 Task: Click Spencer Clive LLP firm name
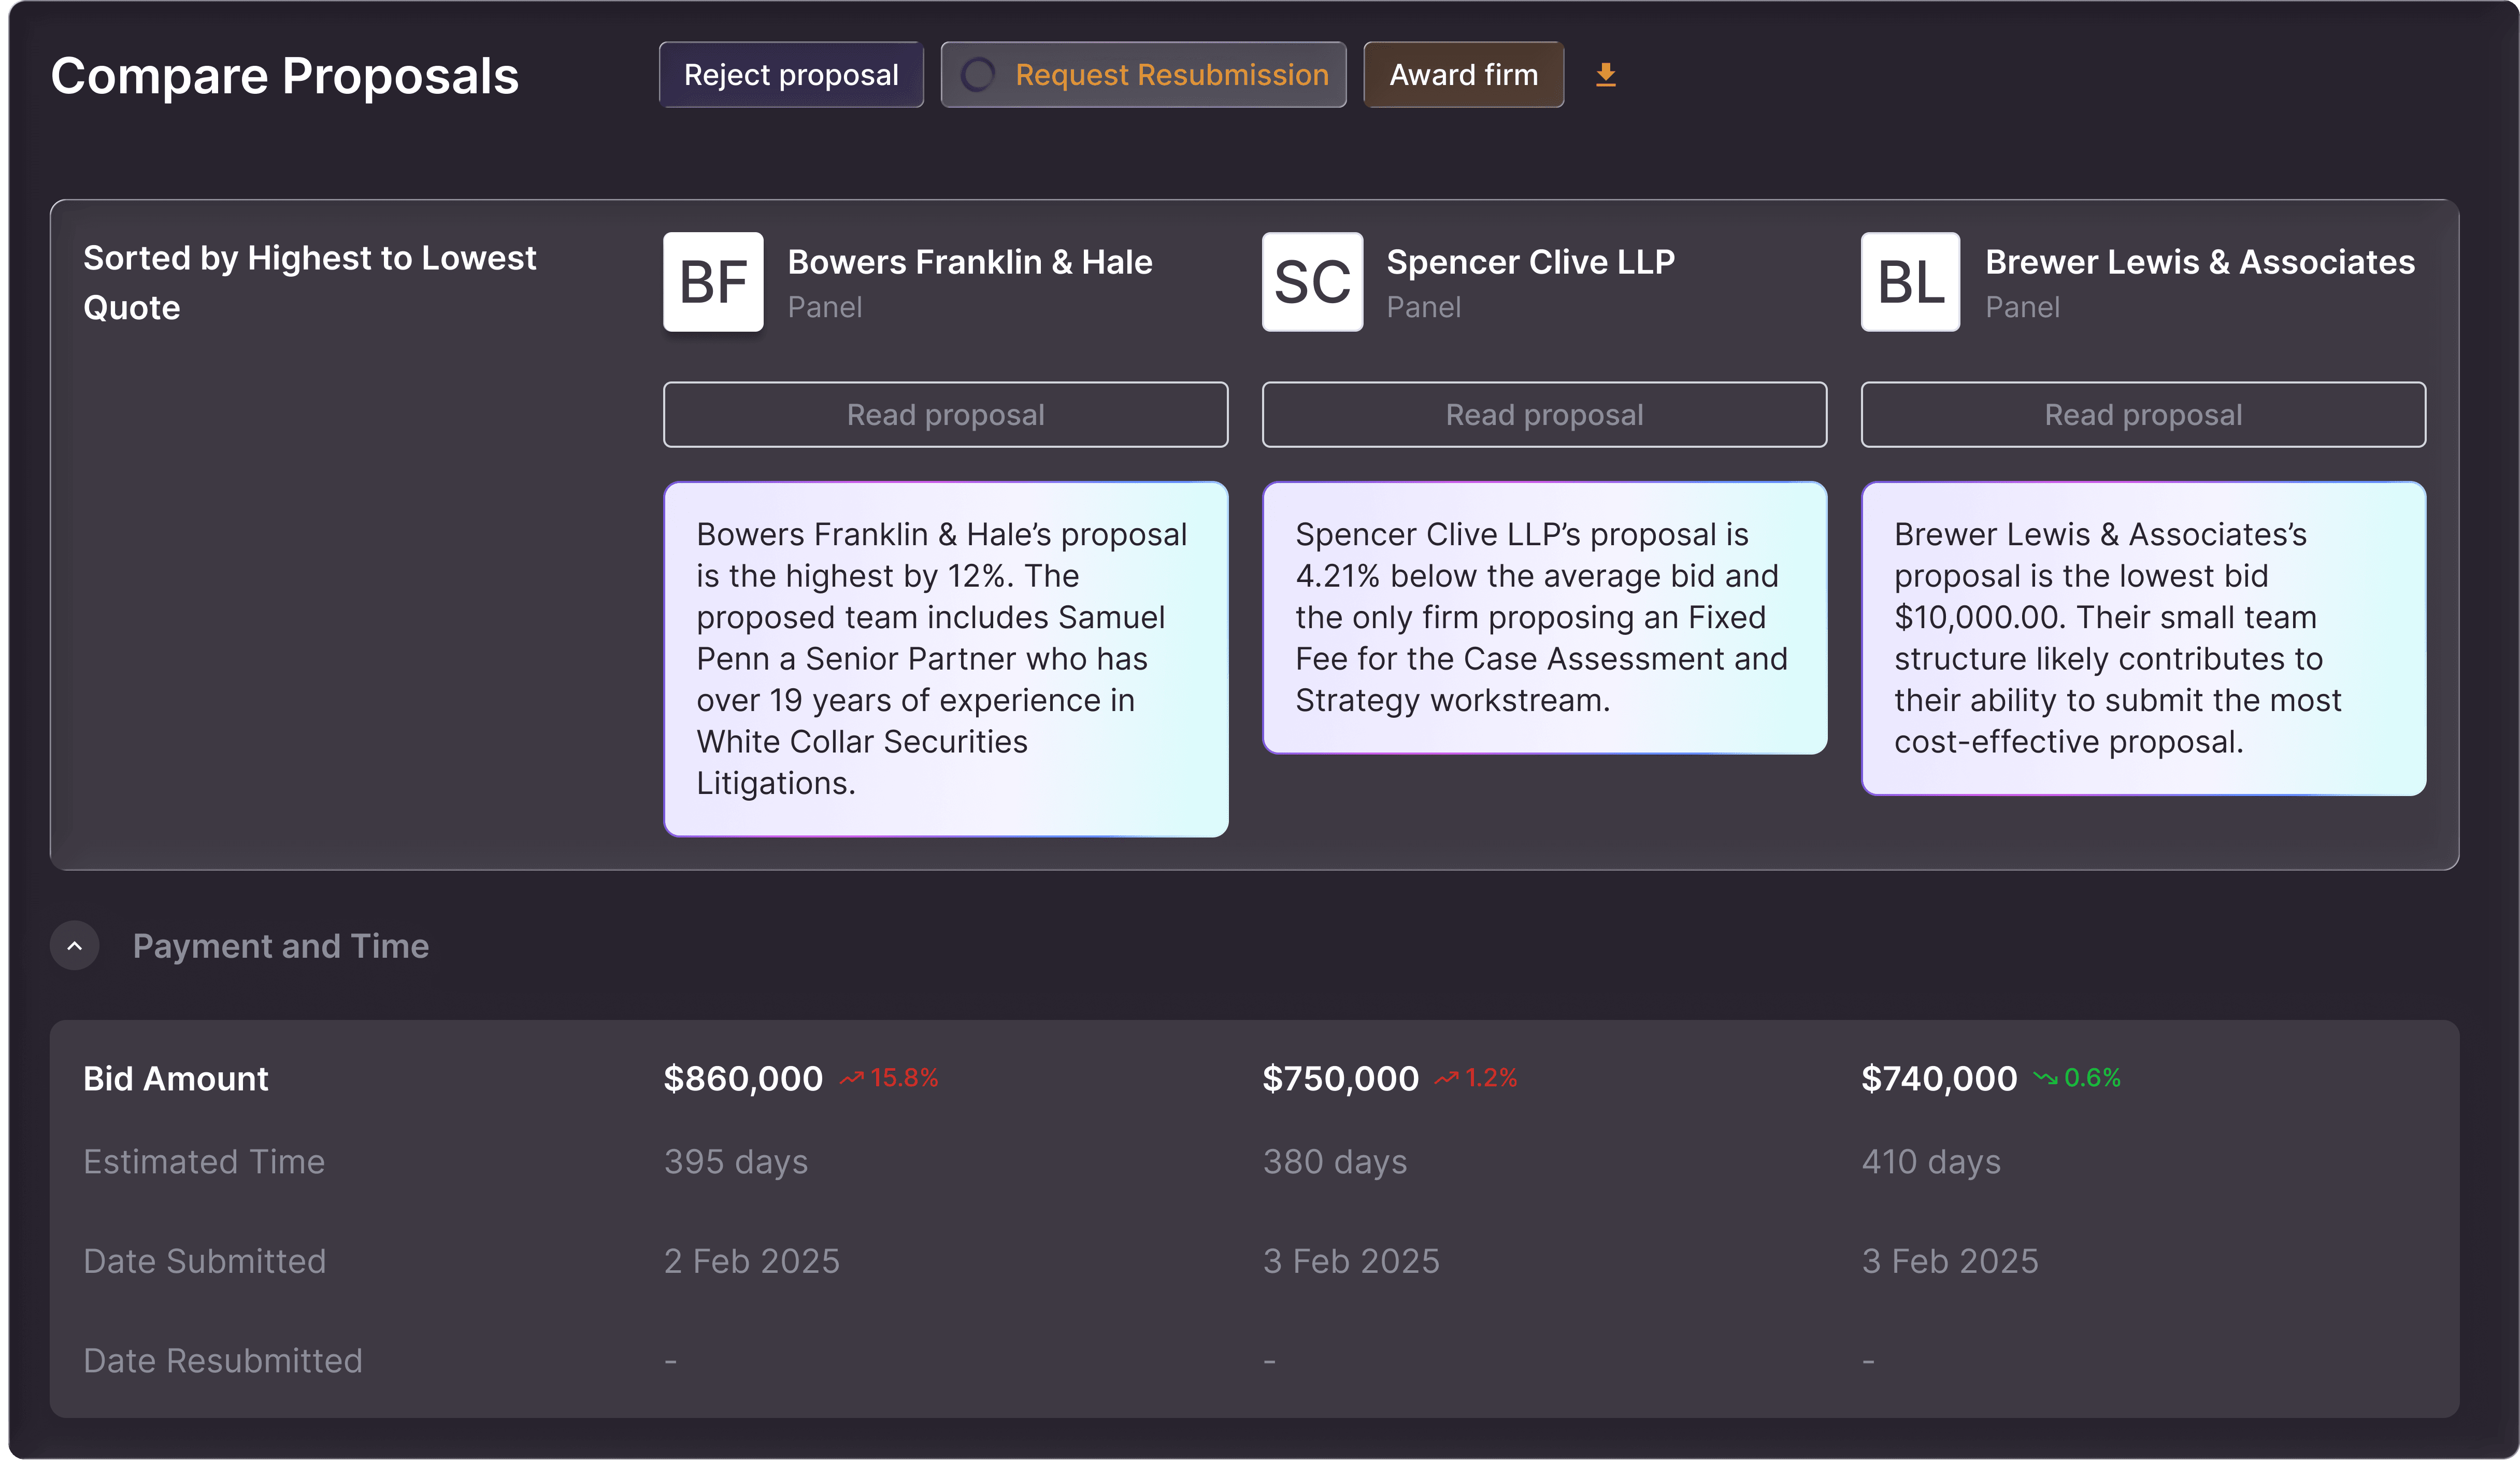point(1530,262)
